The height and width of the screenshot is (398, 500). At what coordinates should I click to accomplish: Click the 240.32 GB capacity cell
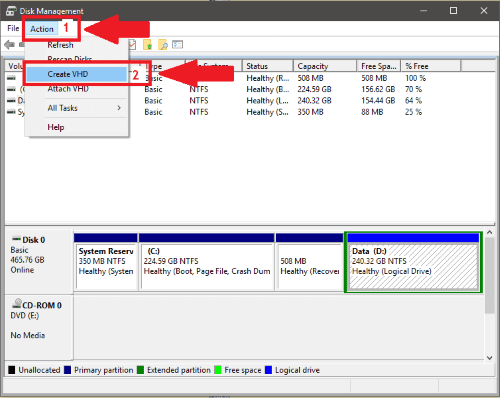pos(314,101)
